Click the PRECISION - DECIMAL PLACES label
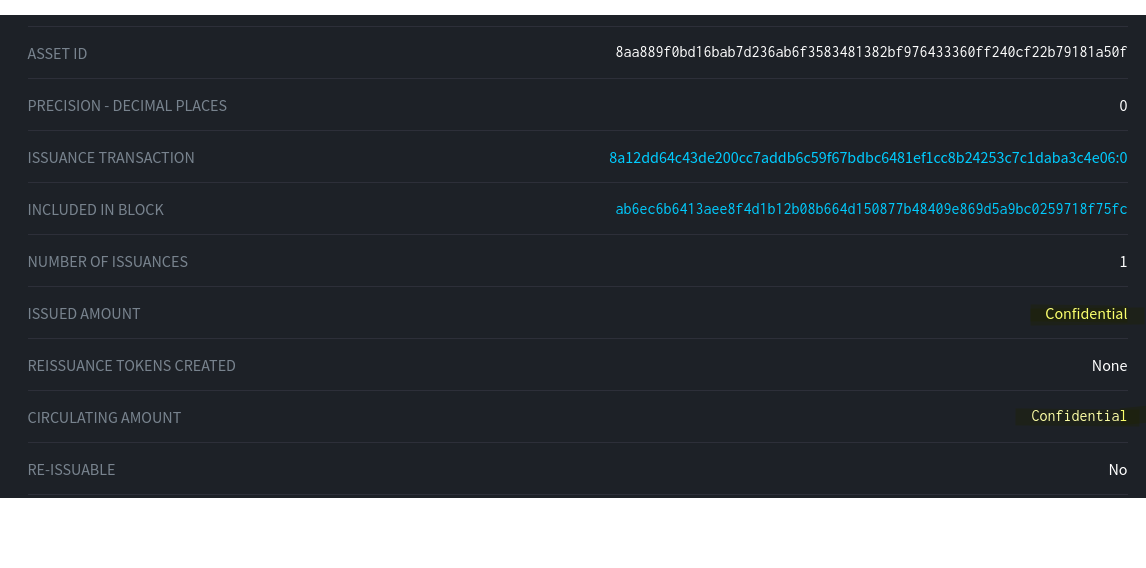This screenshot has height=568, width=1146. coord(127,106)
